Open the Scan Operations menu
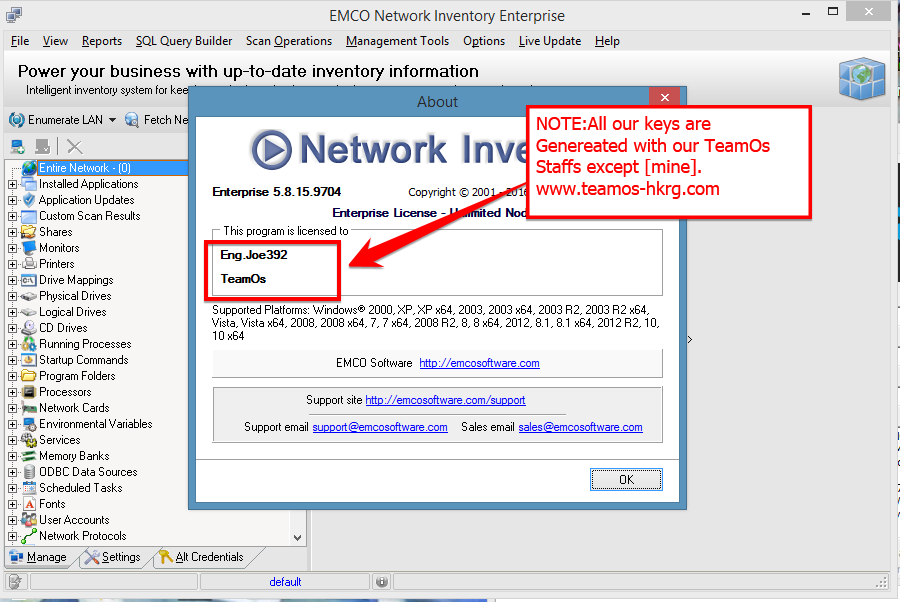Screen dimensions: 900x602 click(289, 41)
